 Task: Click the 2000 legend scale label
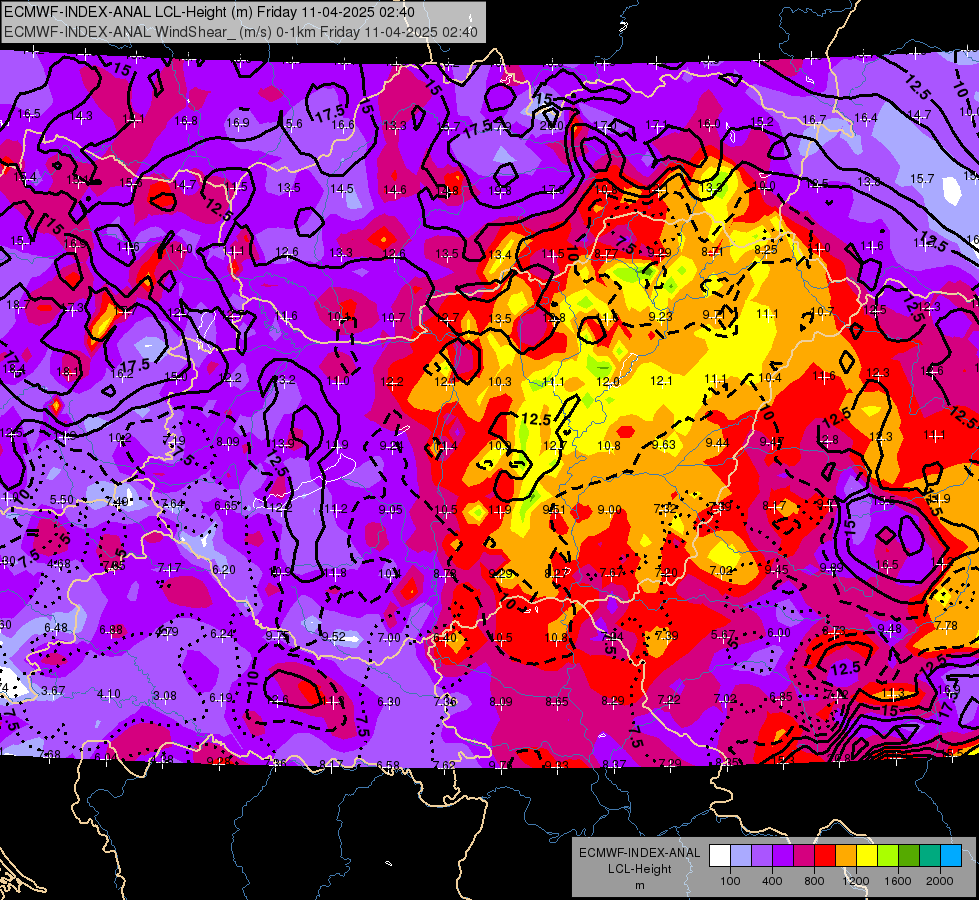[940, 881]
